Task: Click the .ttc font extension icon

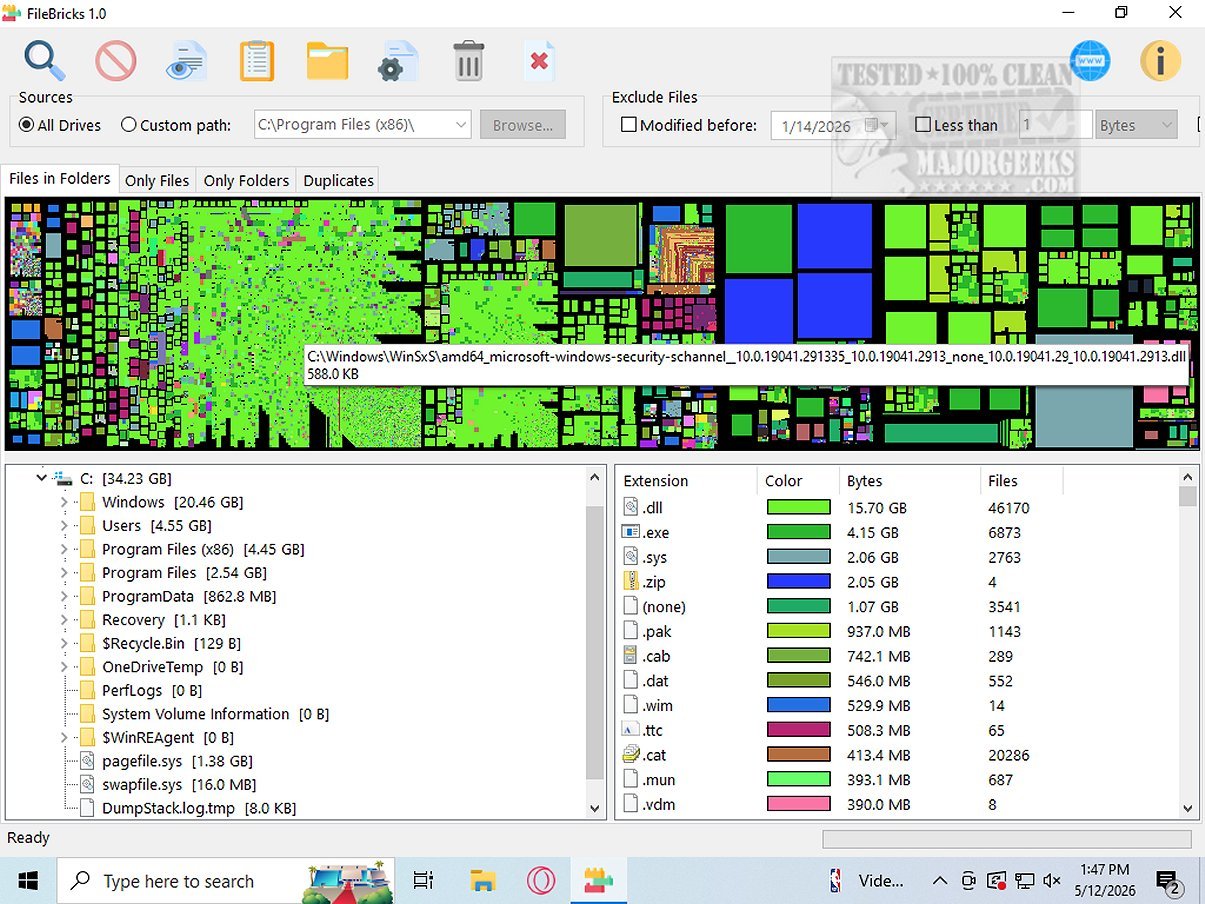Action: coord(630,730)
